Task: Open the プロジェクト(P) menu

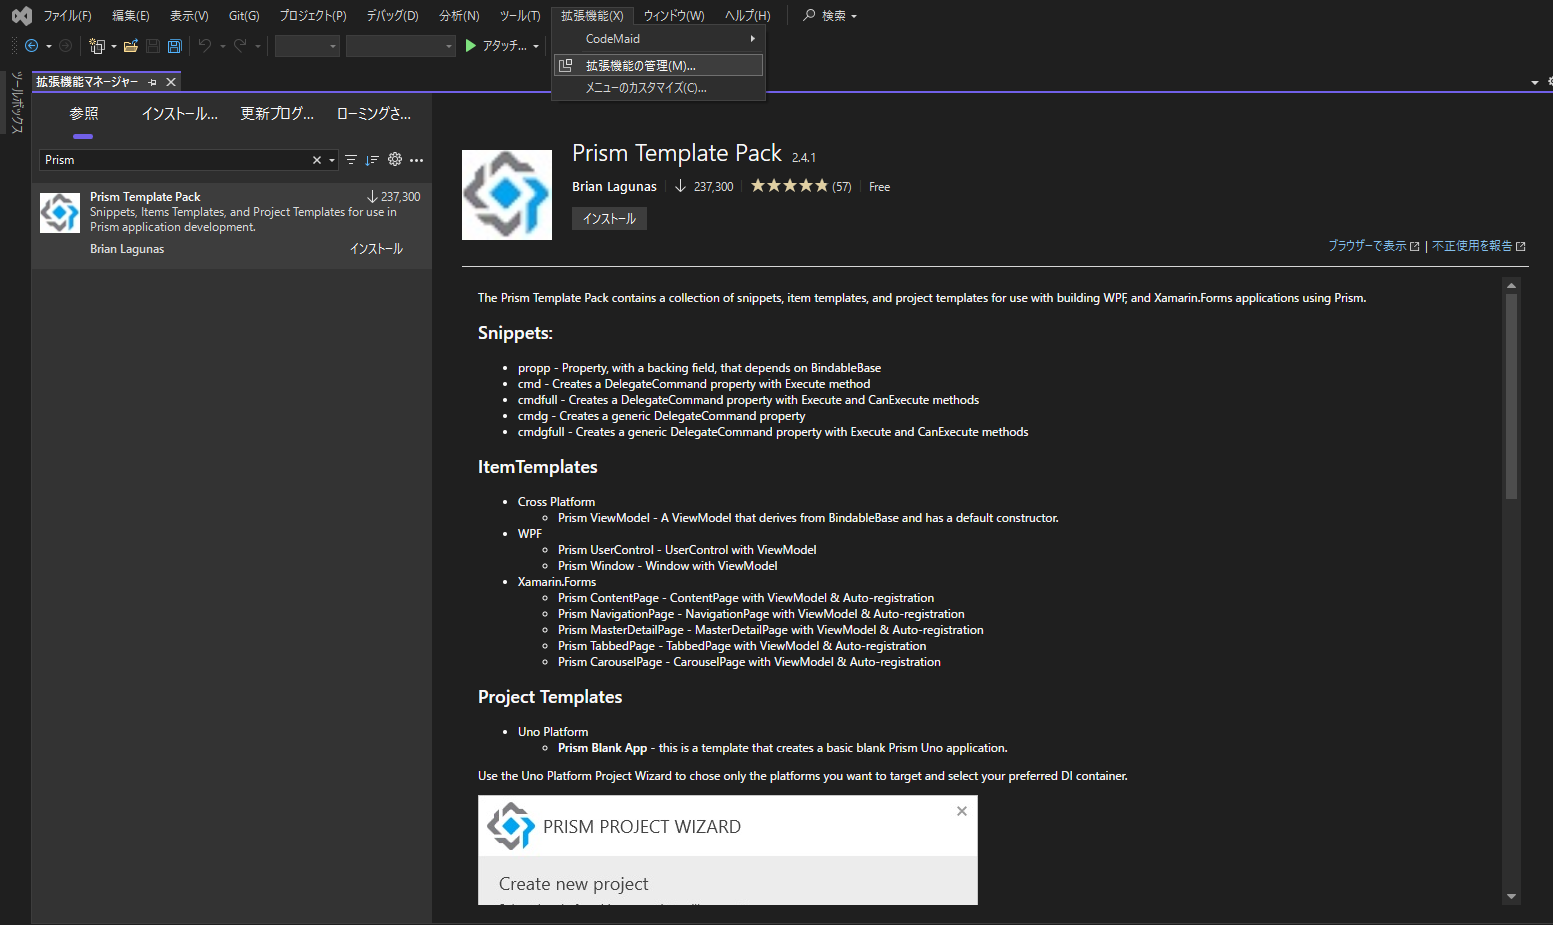Action: 313,16
